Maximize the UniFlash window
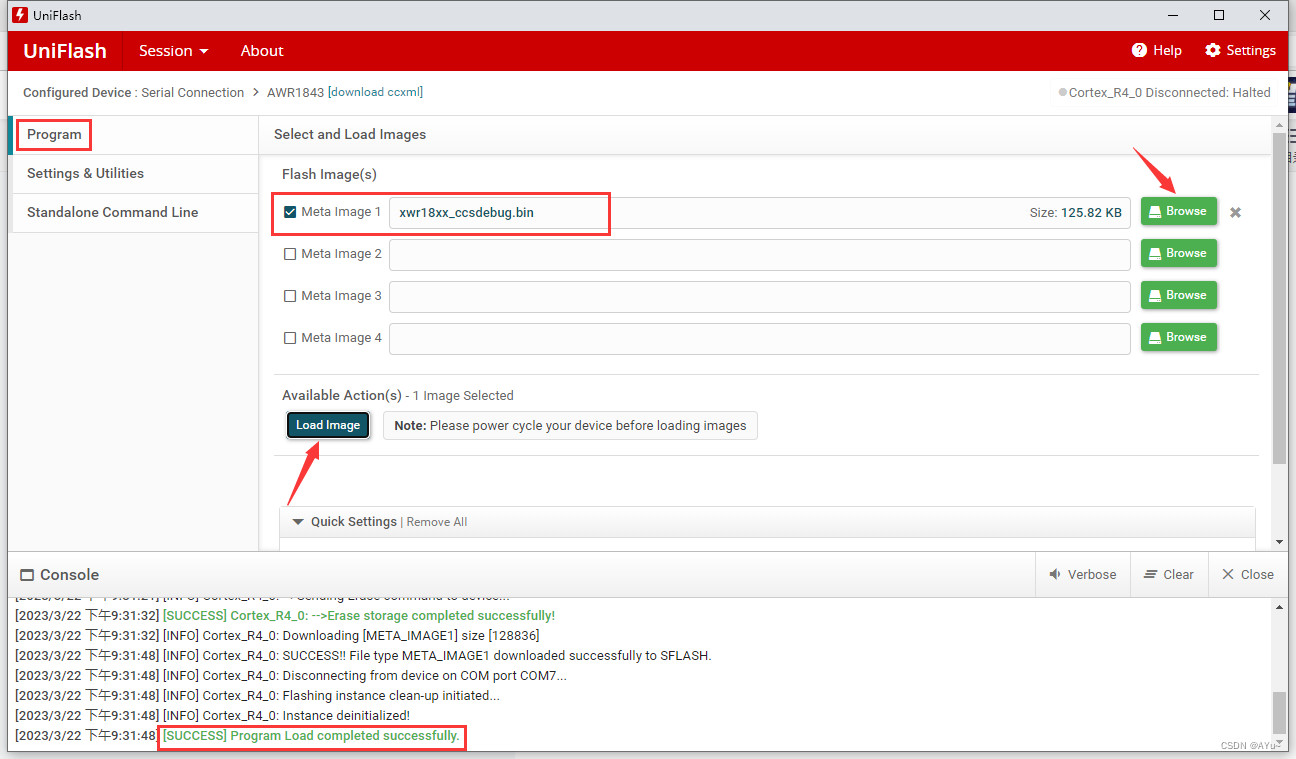Screen dimensions: 1296x759 pyautogui.click(x=1219, y=15)
